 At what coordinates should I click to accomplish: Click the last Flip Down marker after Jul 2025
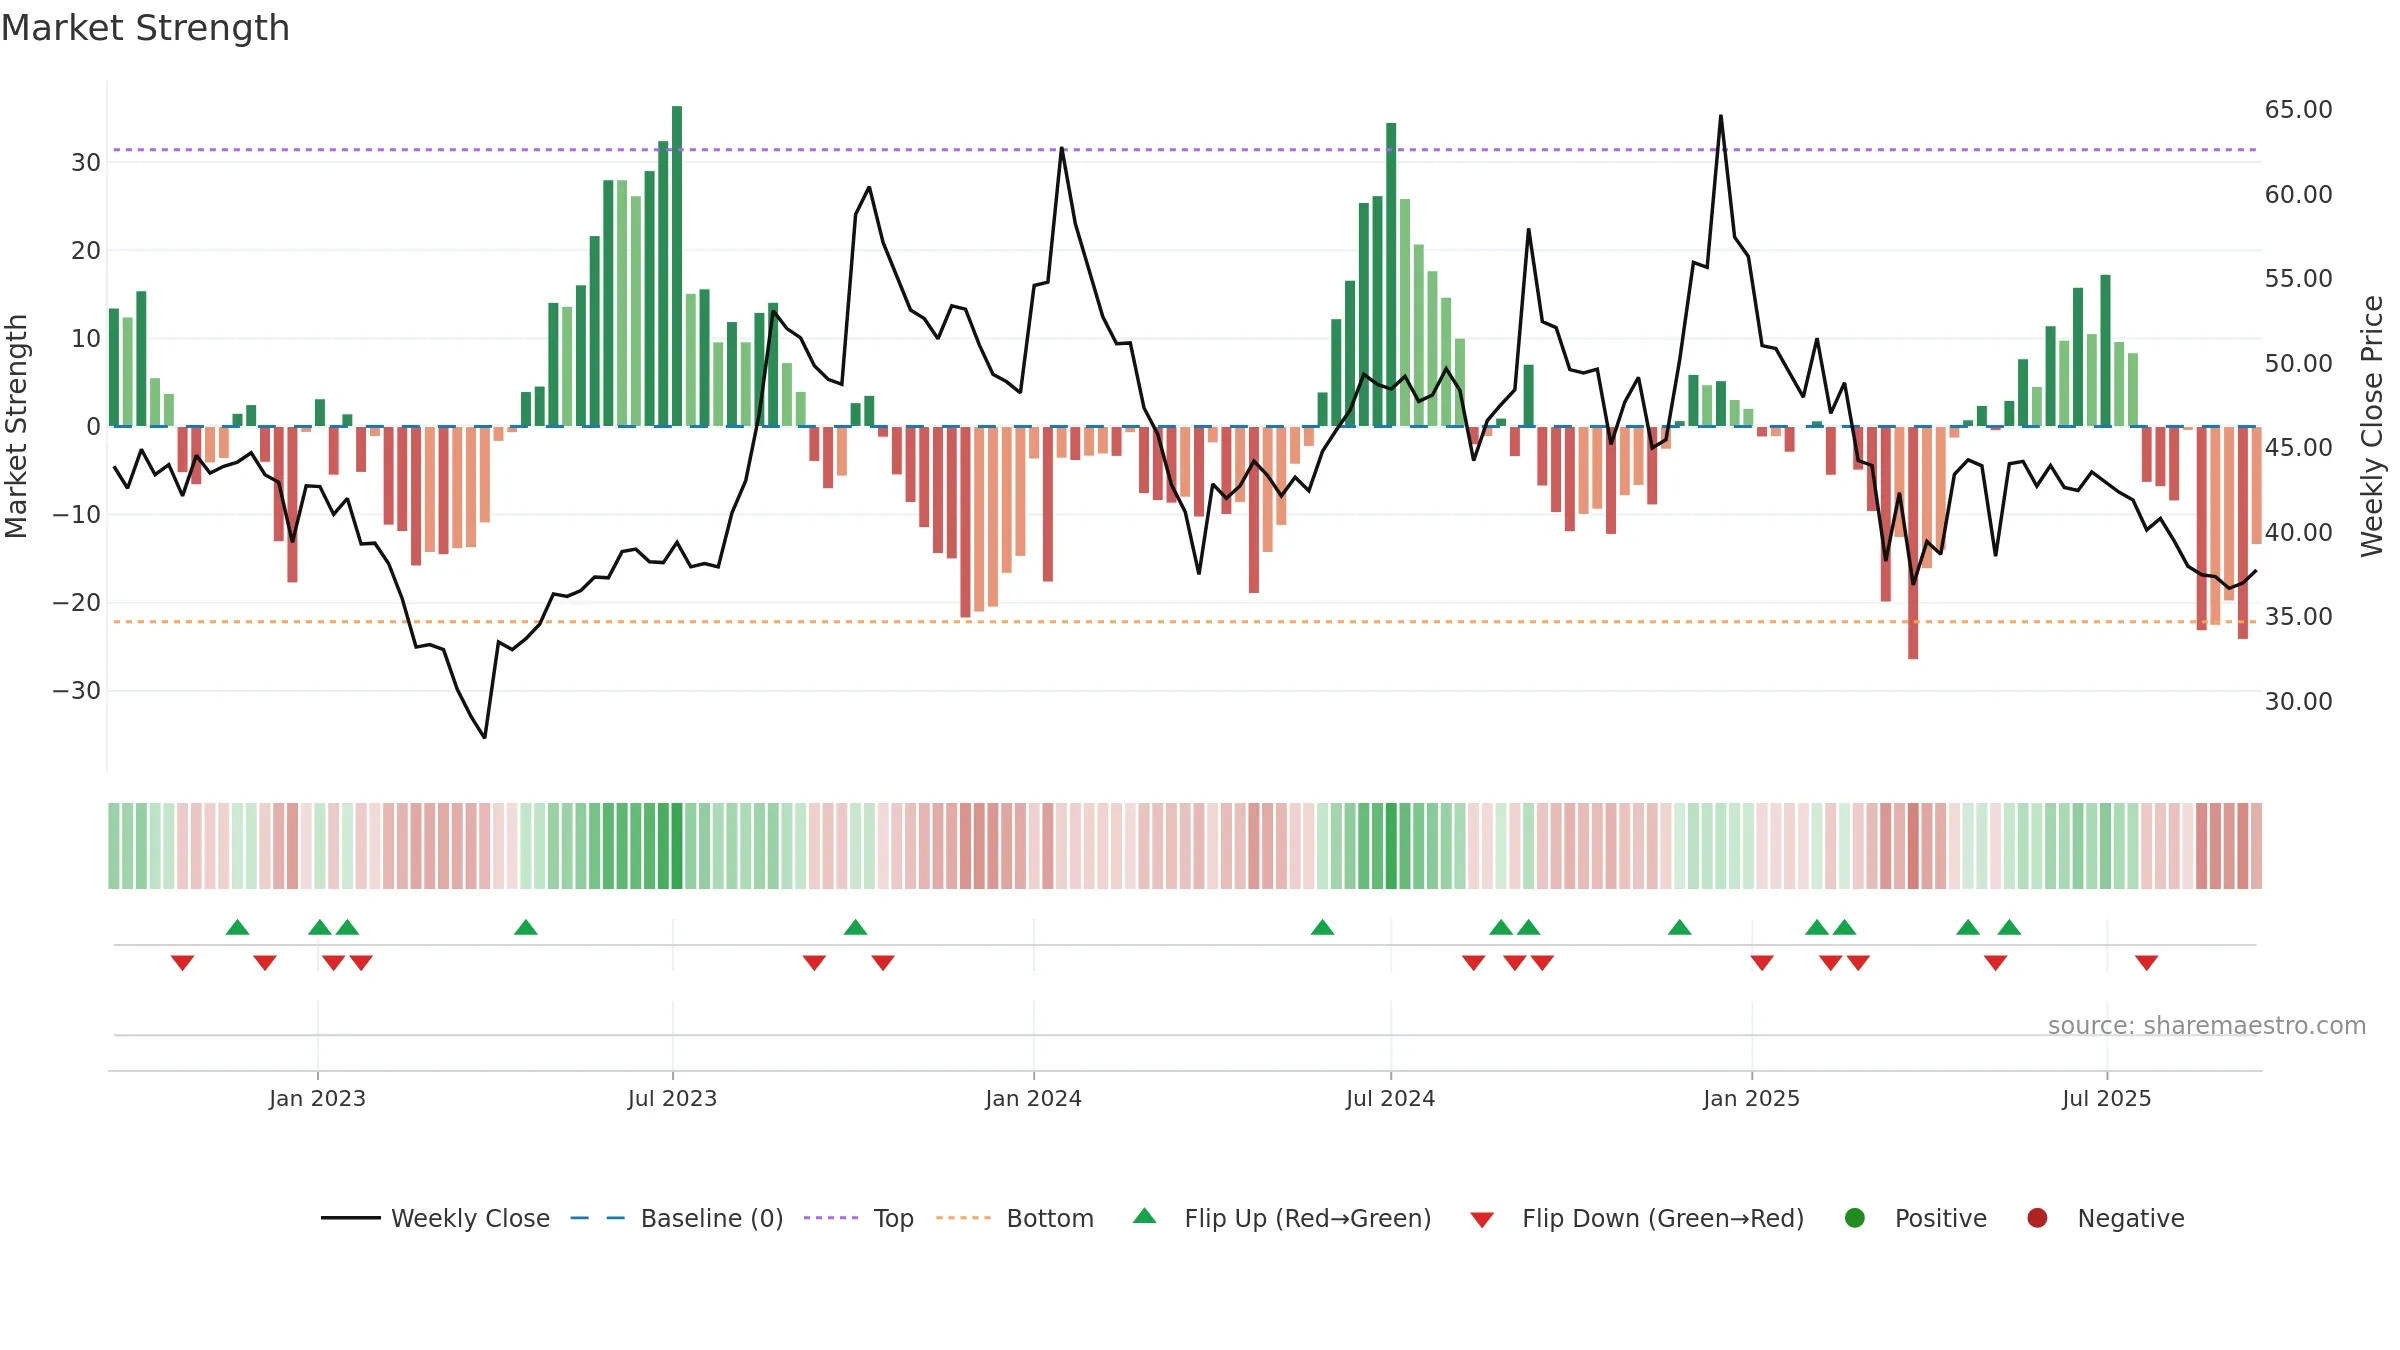tap(2147, 963)
